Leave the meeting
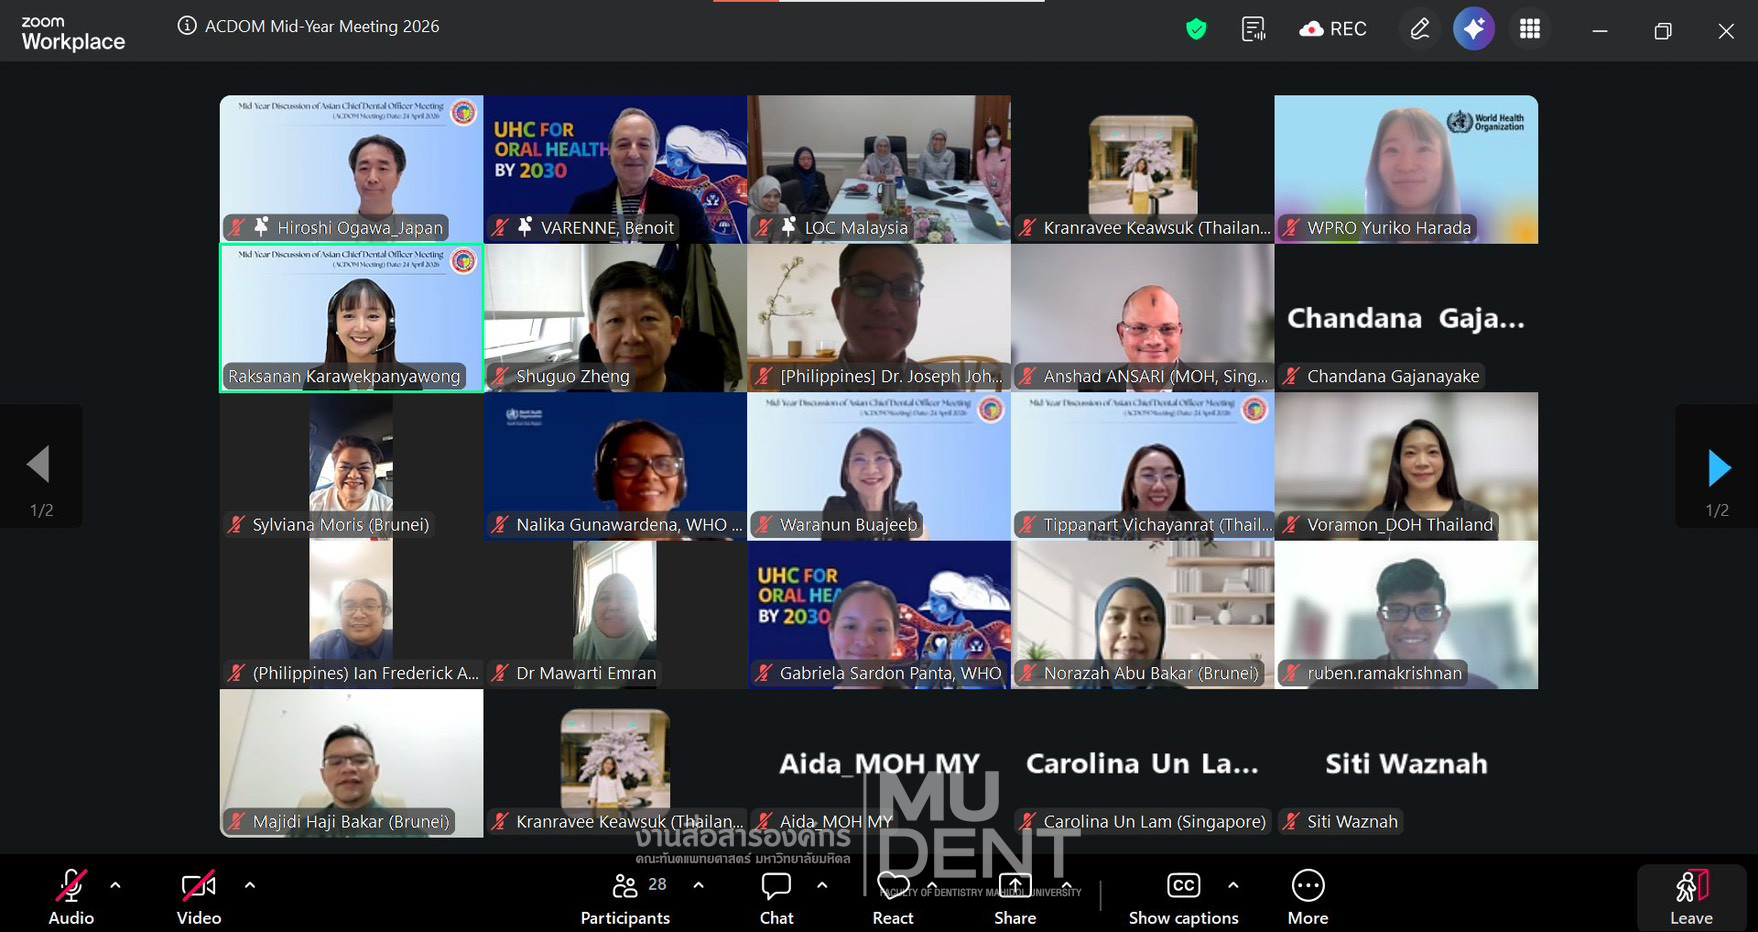Viewport: 1758px width, 932px height. click(x=1691, y=897)
